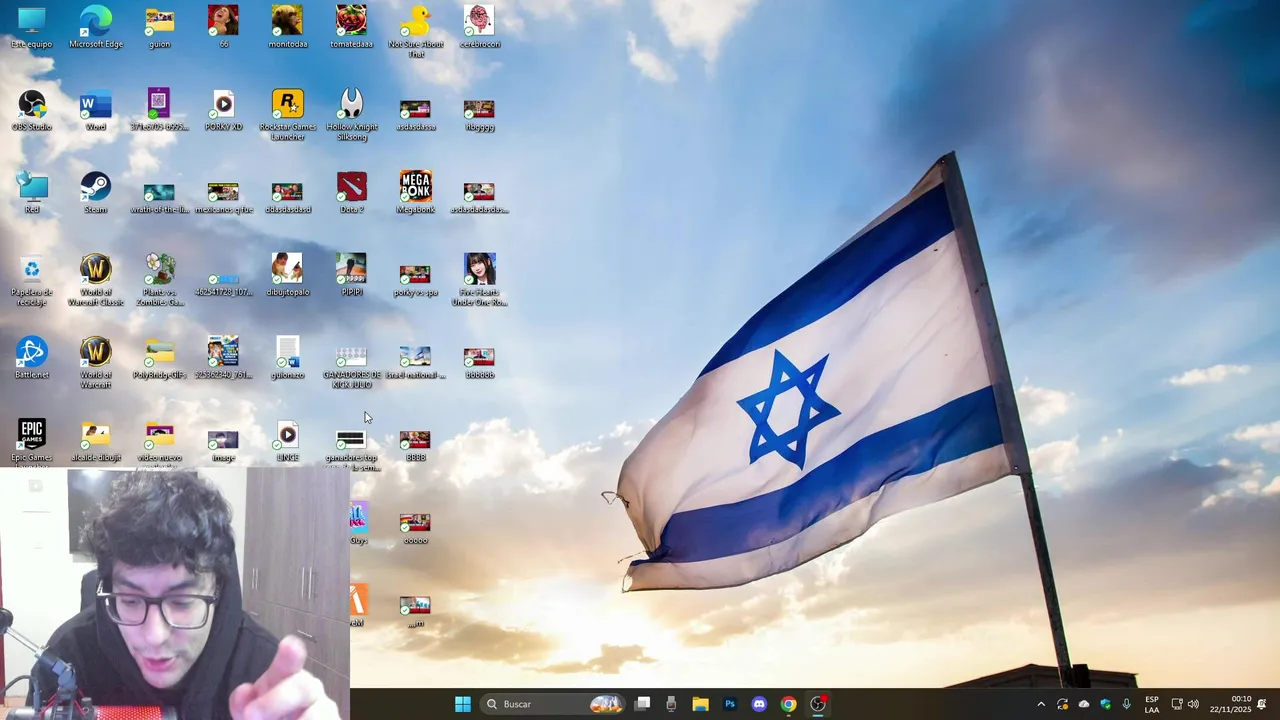Select the PIPIPI file icon
Viewport: 1280px width, 720px height.
[351, 276]
